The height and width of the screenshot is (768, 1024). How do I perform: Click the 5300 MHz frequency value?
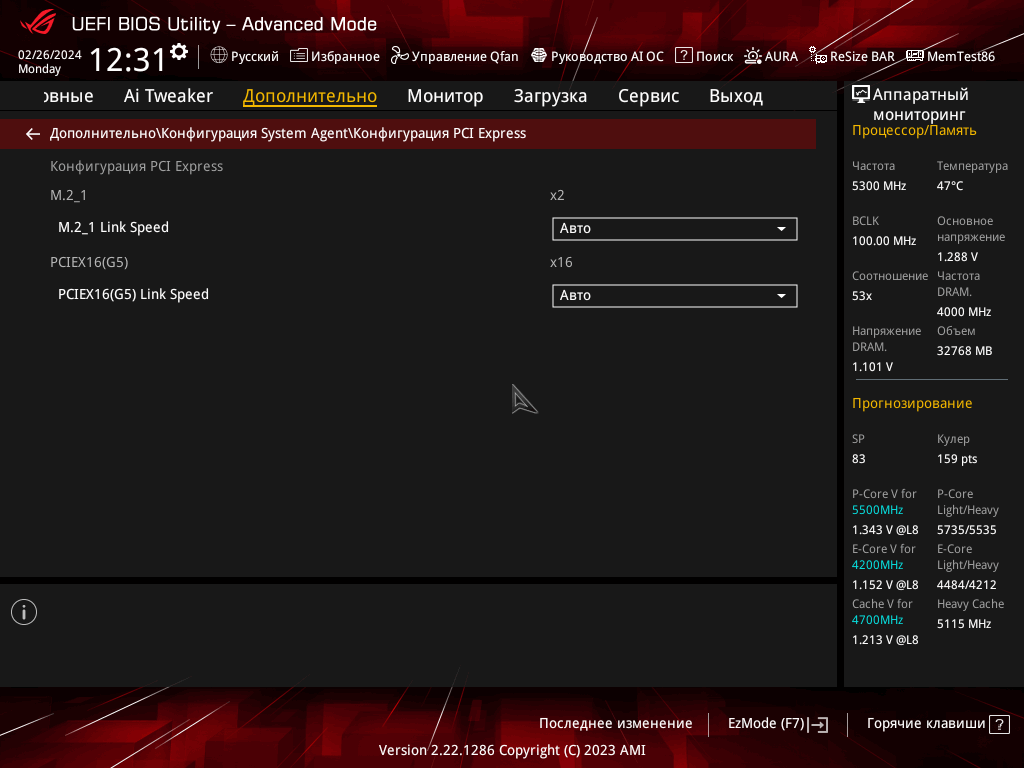click(879, 186)
